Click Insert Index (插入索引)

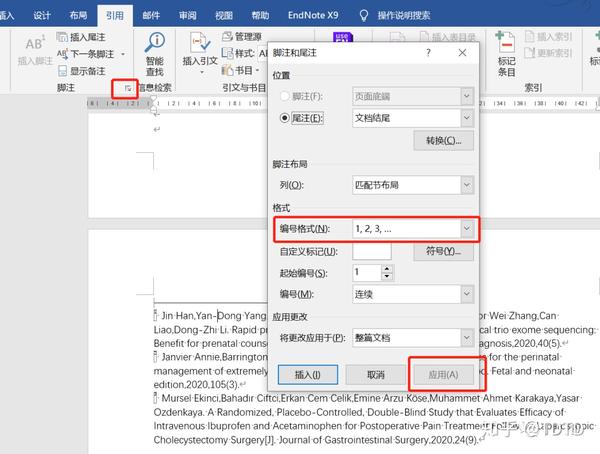tap(548, 37)
